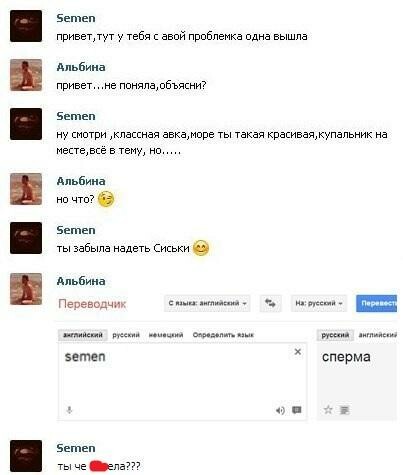Open the list icon beside the star

[344, 410]
